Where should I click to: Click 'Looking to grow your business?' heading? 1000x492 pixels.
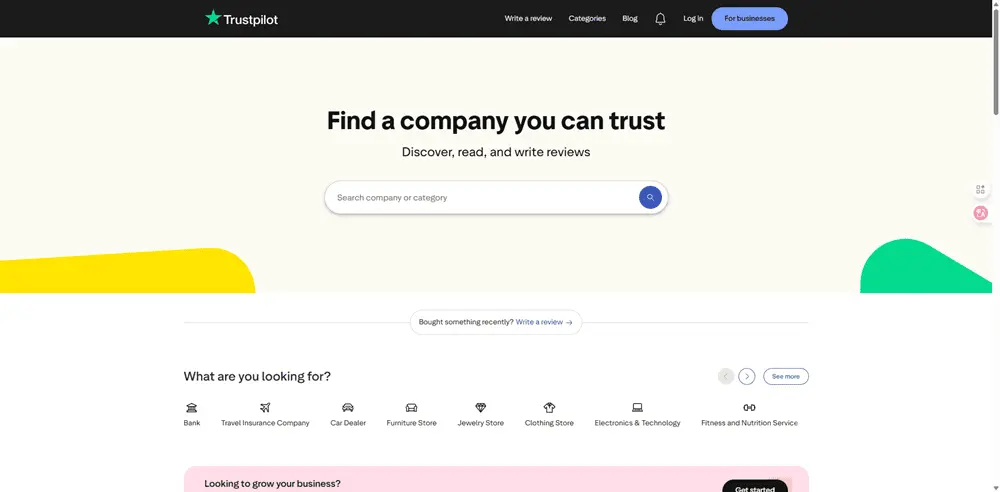(272, 484)
